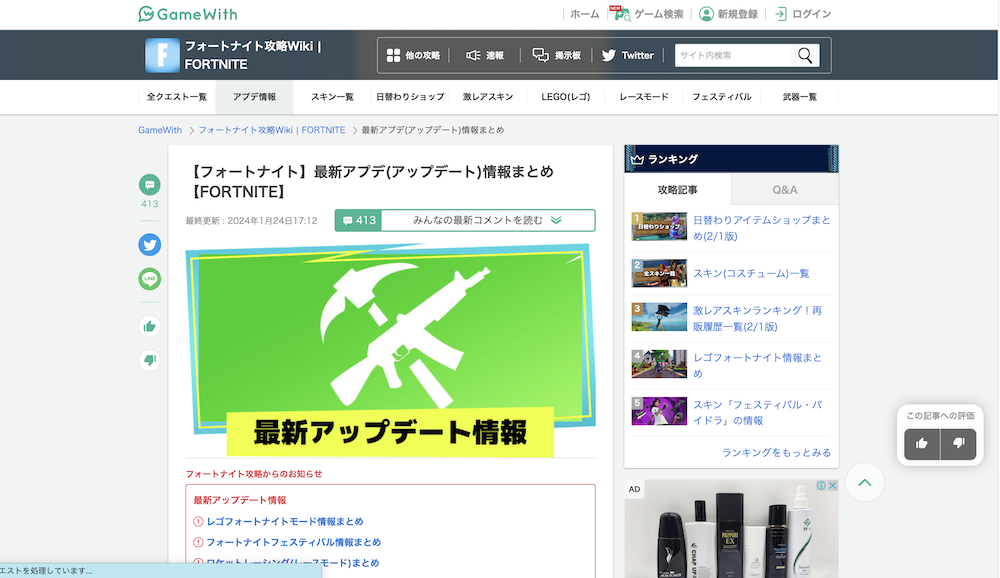Click the 新規登録 user icon
Screen dimensions: 1000x578
[706, 14]
